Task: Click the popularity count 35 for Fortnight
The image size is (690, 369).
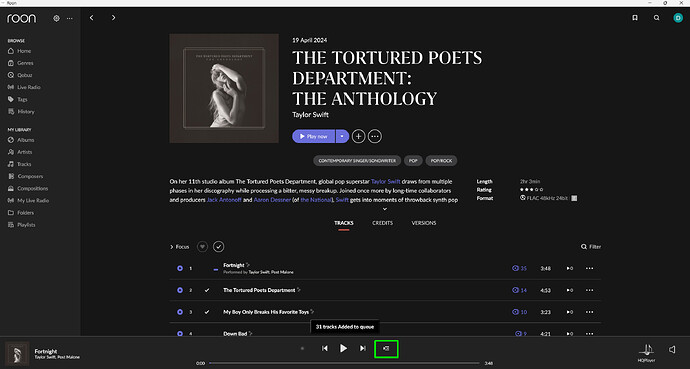Action: click(x=519, y=268)
